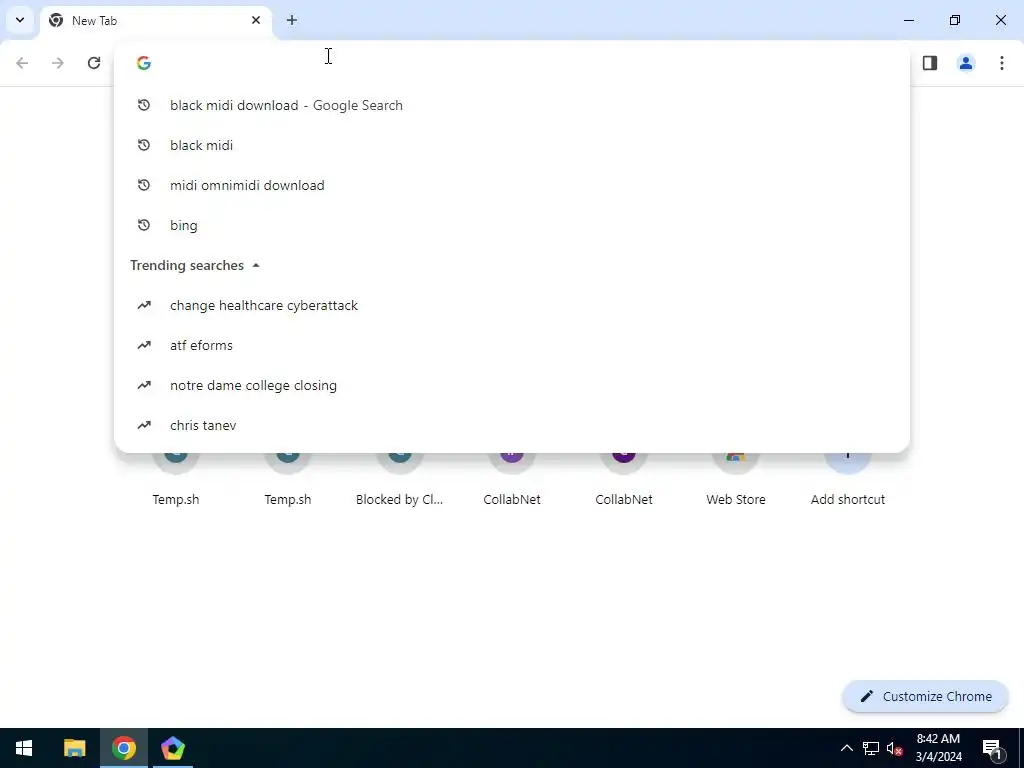Open the profile avatar menu
Viewport: 1024px width, 768px height.
966,63
